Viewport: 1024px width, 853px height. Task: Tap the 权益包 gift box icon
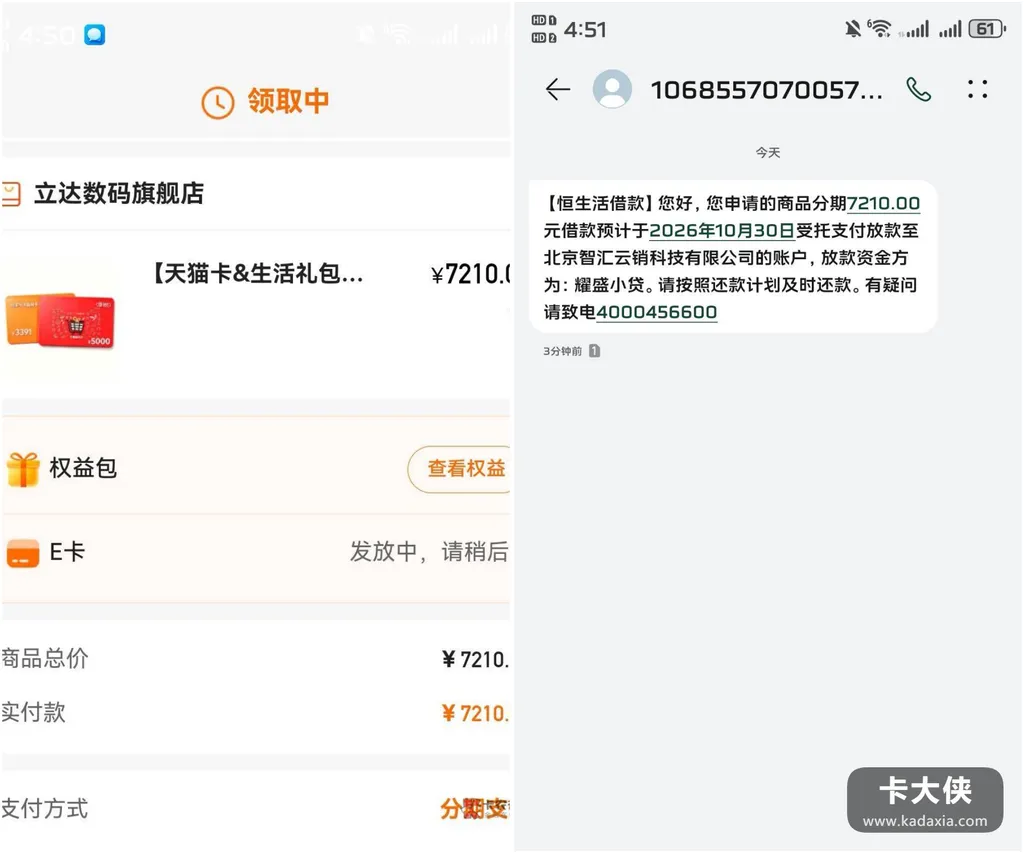(x=23, y=469)
